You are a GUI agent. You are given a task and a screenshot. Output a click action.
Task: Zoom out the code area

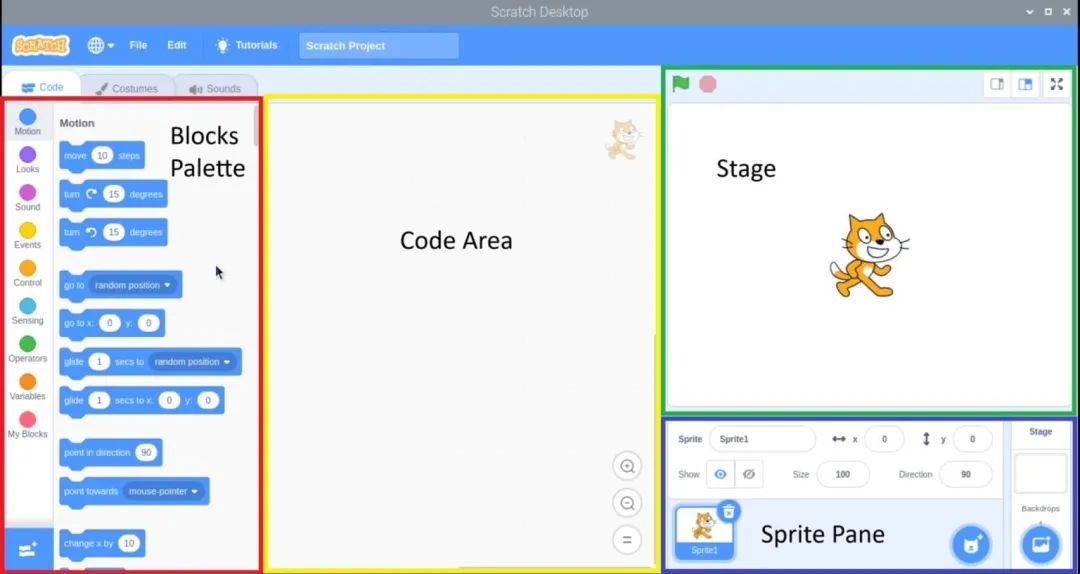(x=627, y=503)
